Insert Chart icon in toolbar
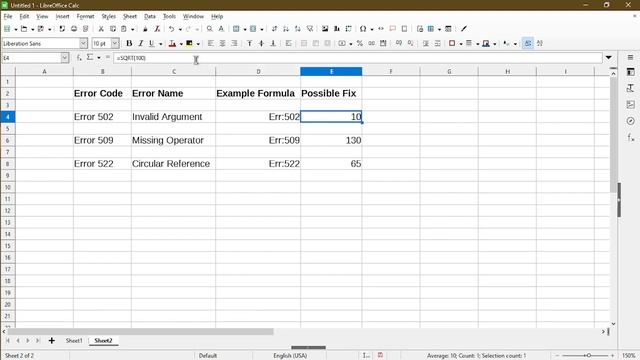Image resolution: width=640 pixels, height=360 pixels. tap(337, 29)
